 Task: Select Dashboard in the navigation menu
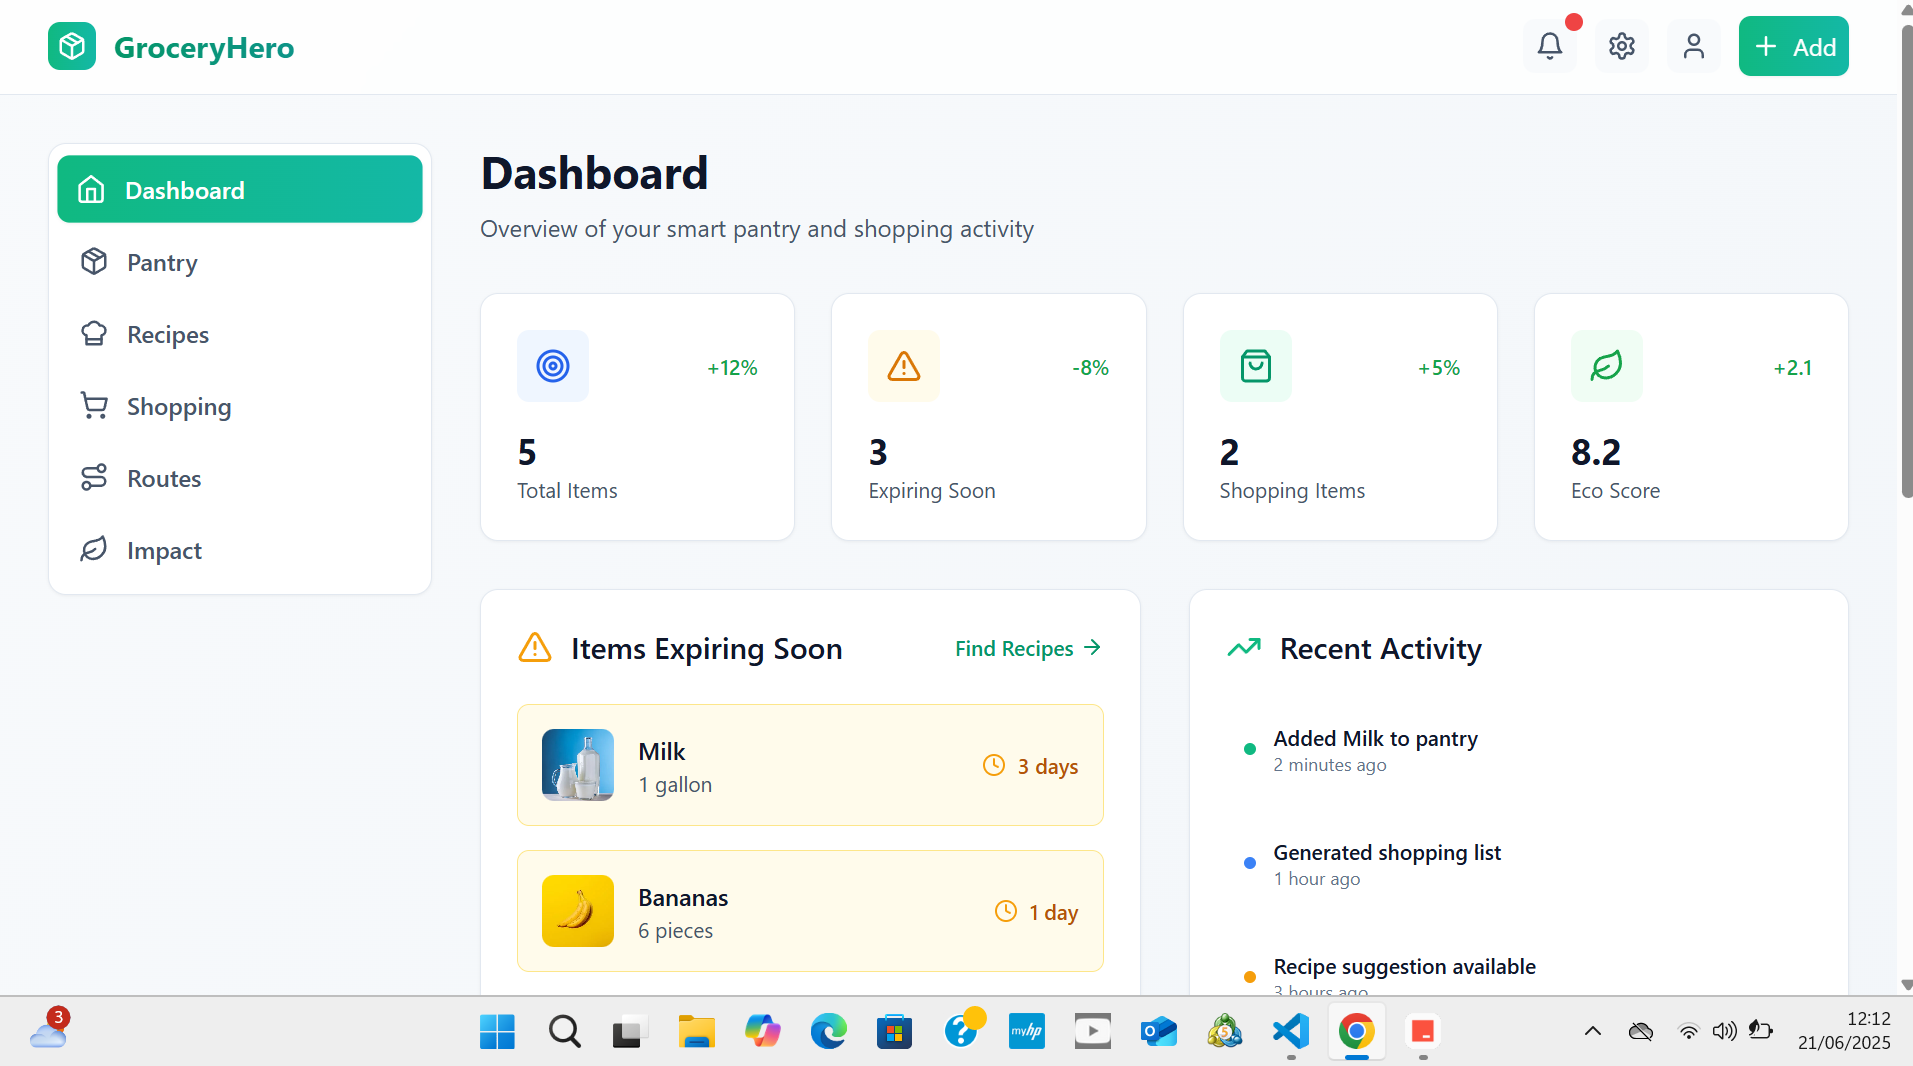185,189
